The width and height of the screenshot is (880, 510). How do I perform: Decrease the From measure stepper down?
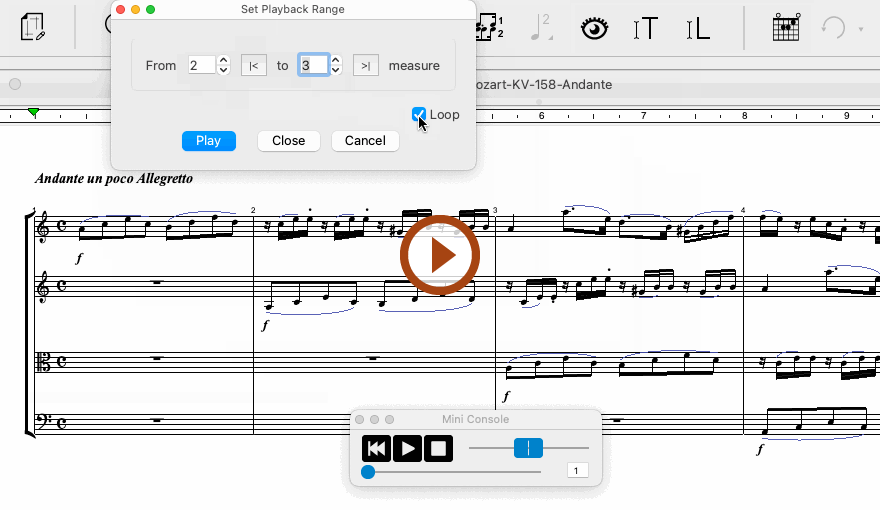pyautogui.click(x=223, y=70)
